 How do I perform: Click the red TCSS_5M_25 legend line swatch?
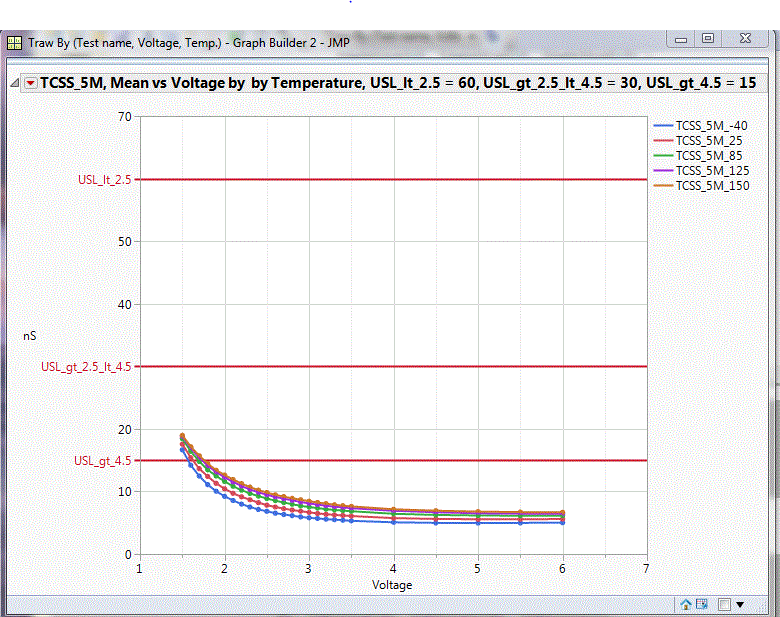pyautogui.click(x=663, y=141)
